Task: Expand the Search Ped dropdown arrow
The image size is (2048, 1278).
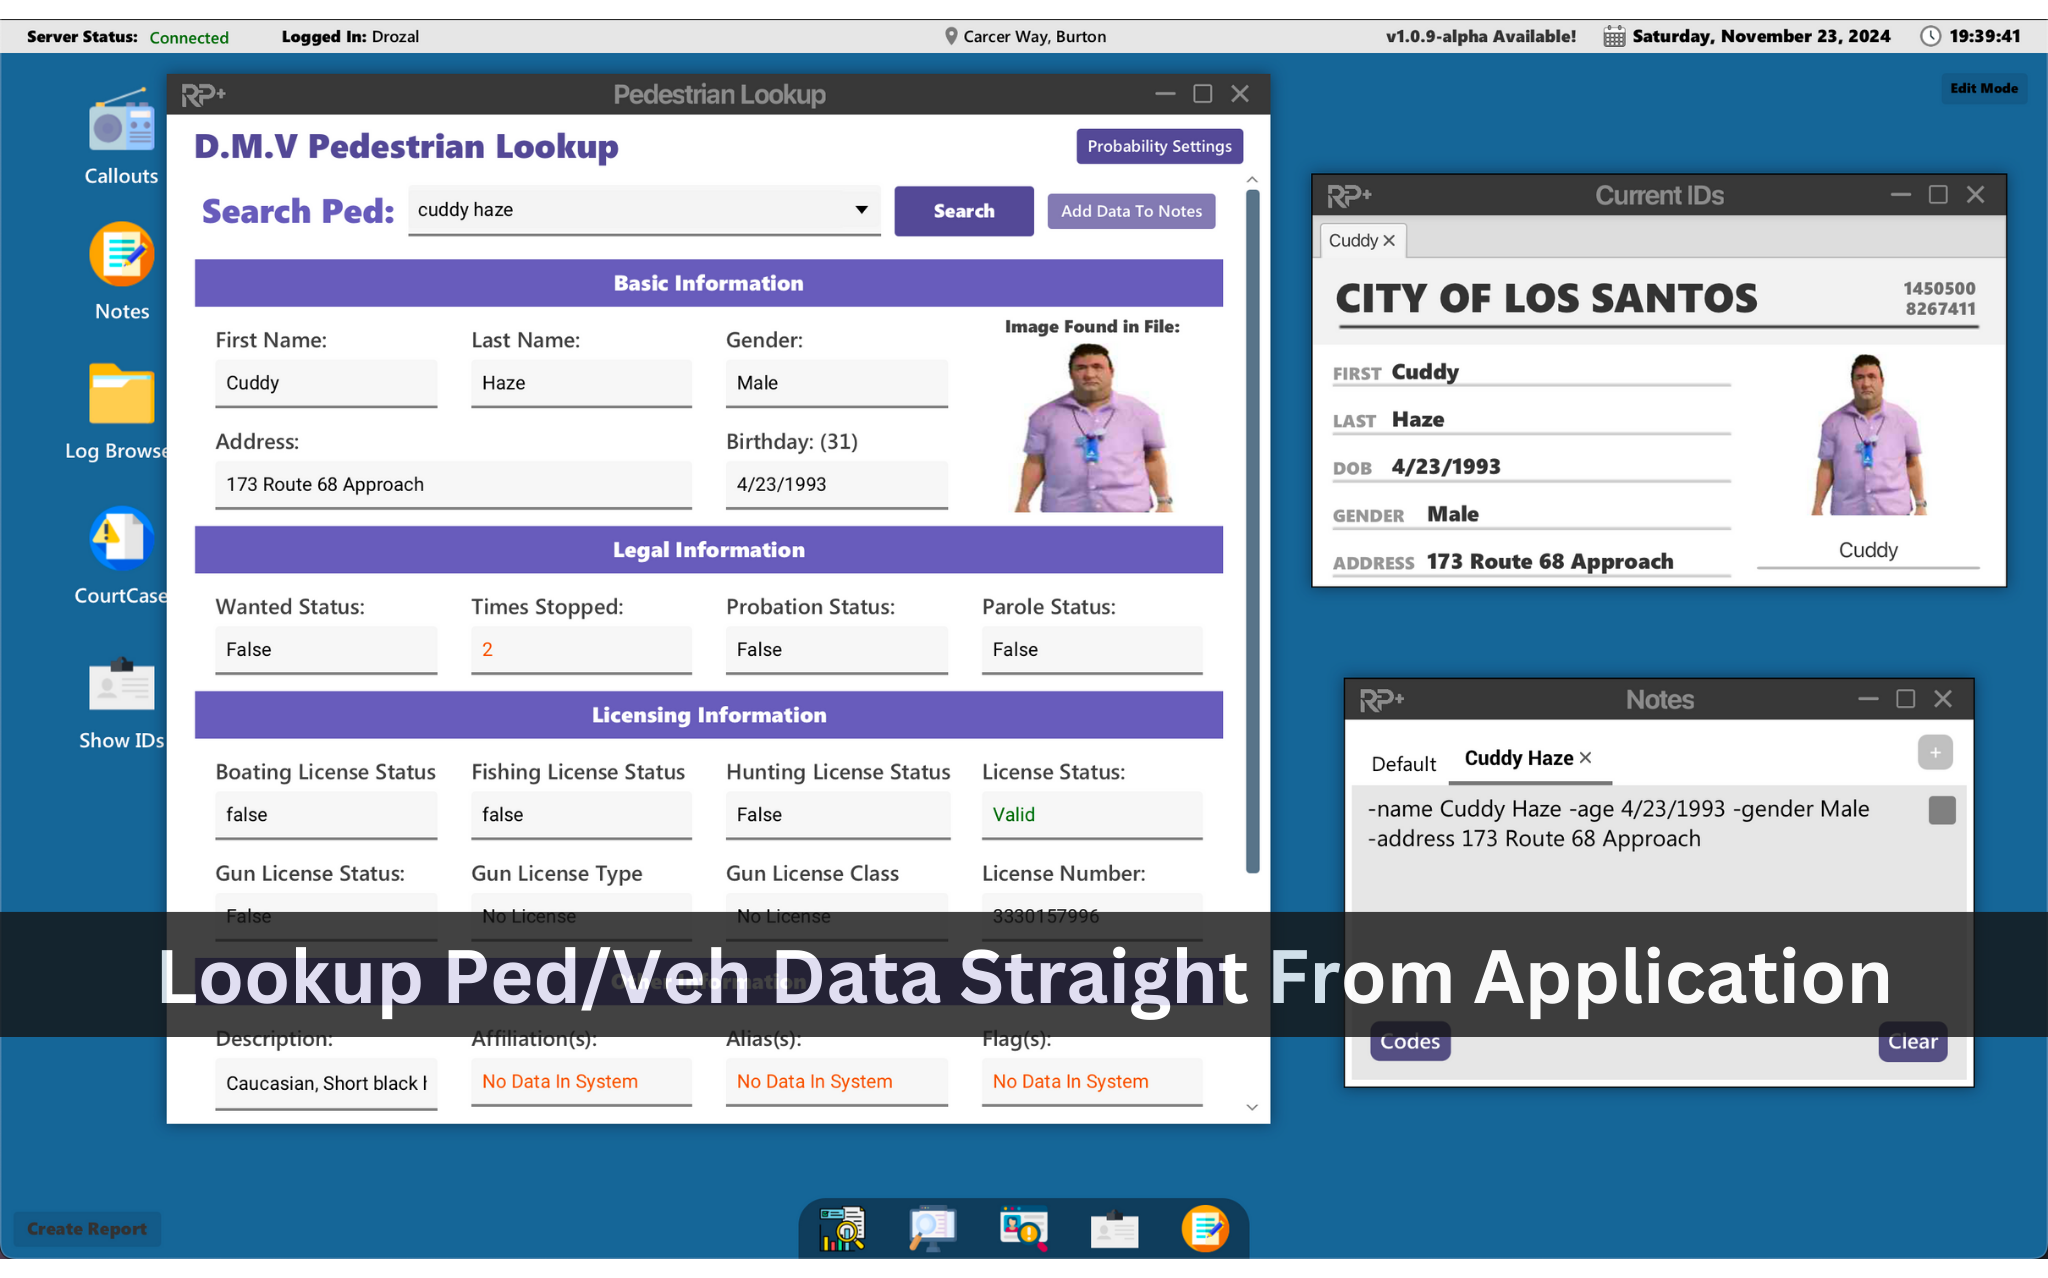Action: (861, 210)
